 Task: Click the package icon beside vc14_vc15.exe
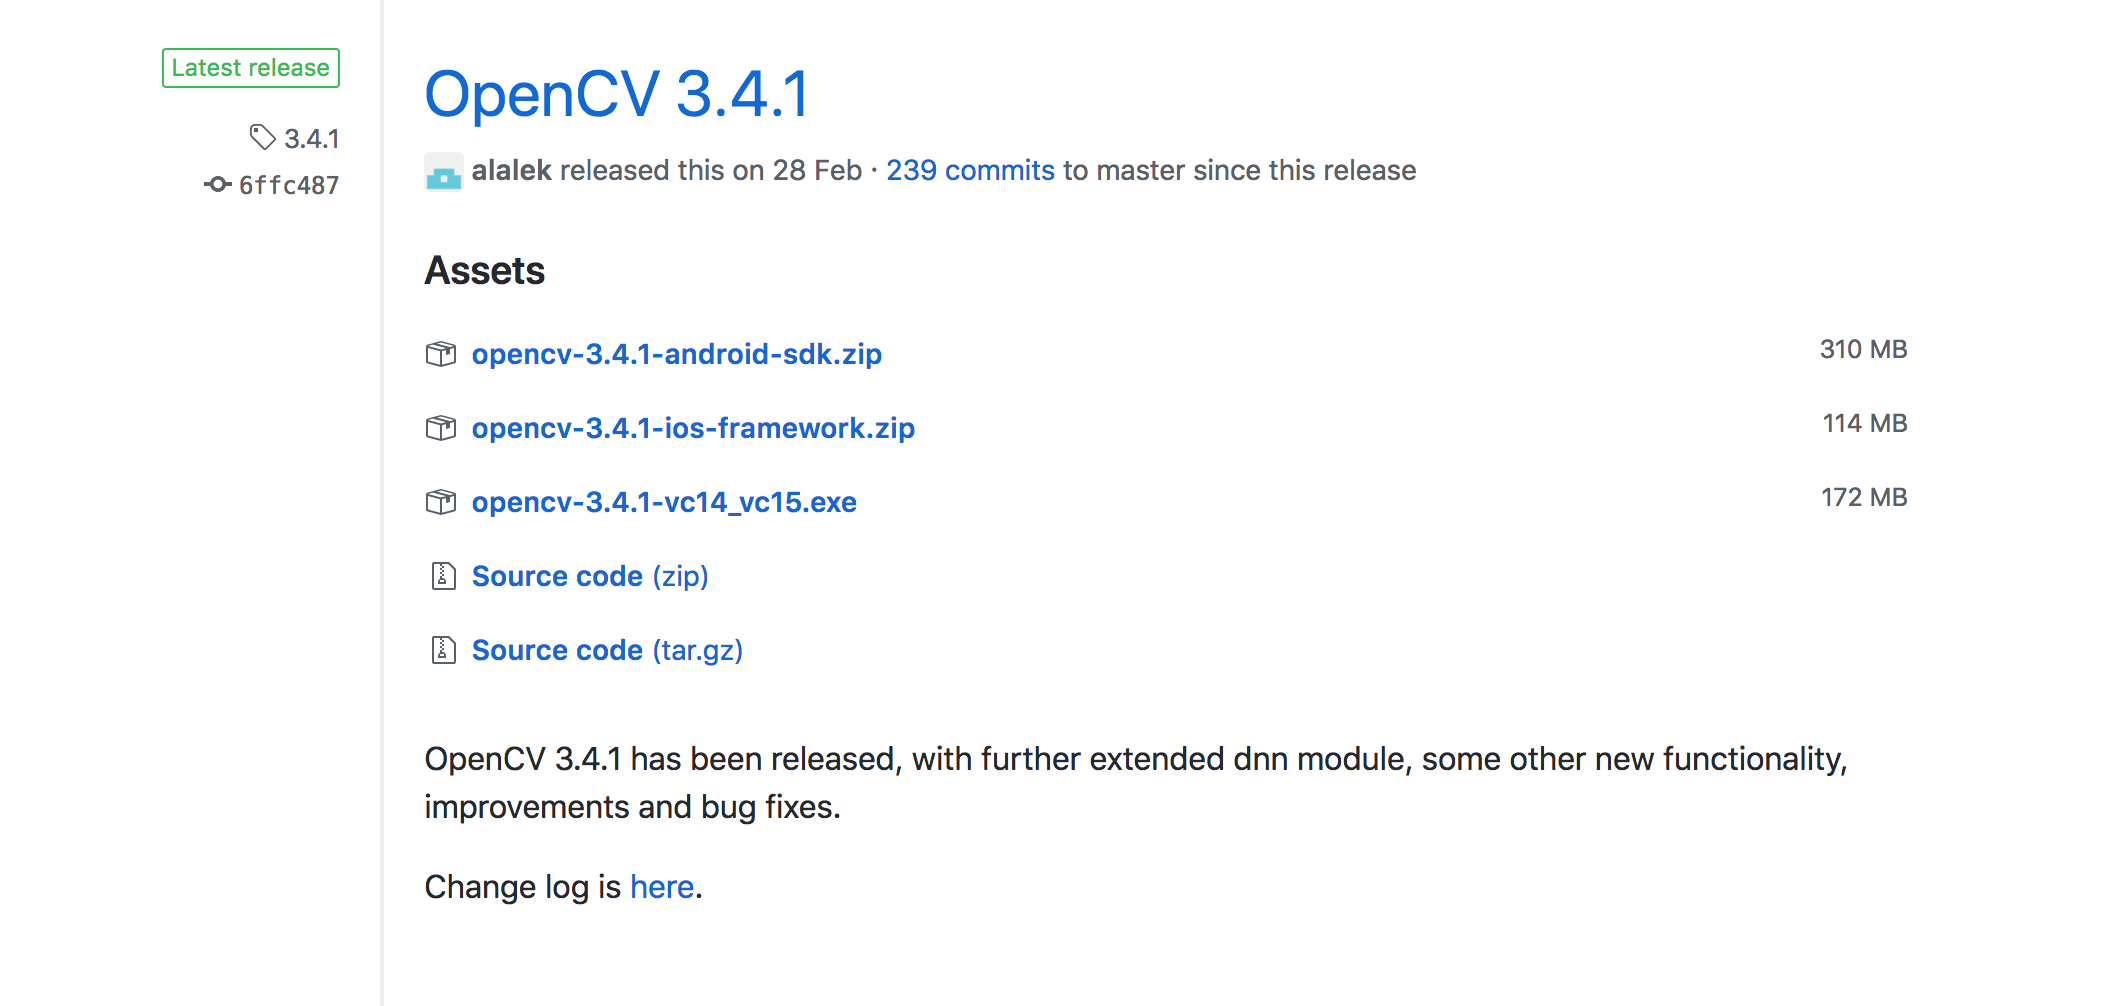(x=441, y=502)
